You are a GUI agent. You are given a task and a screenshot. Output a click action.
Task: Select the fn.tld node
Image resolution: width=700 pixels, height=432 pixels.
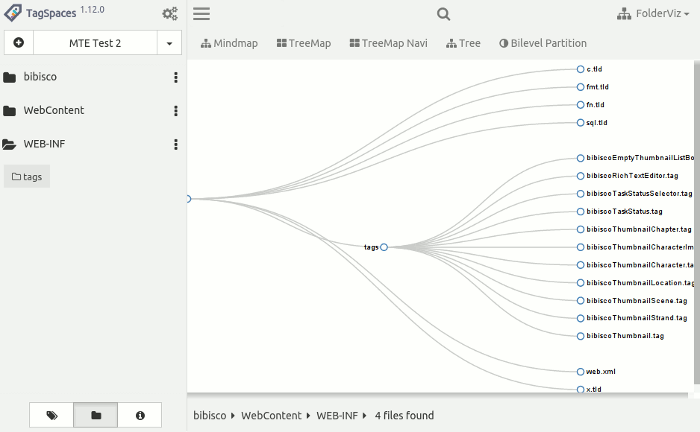tap(590, 105)
